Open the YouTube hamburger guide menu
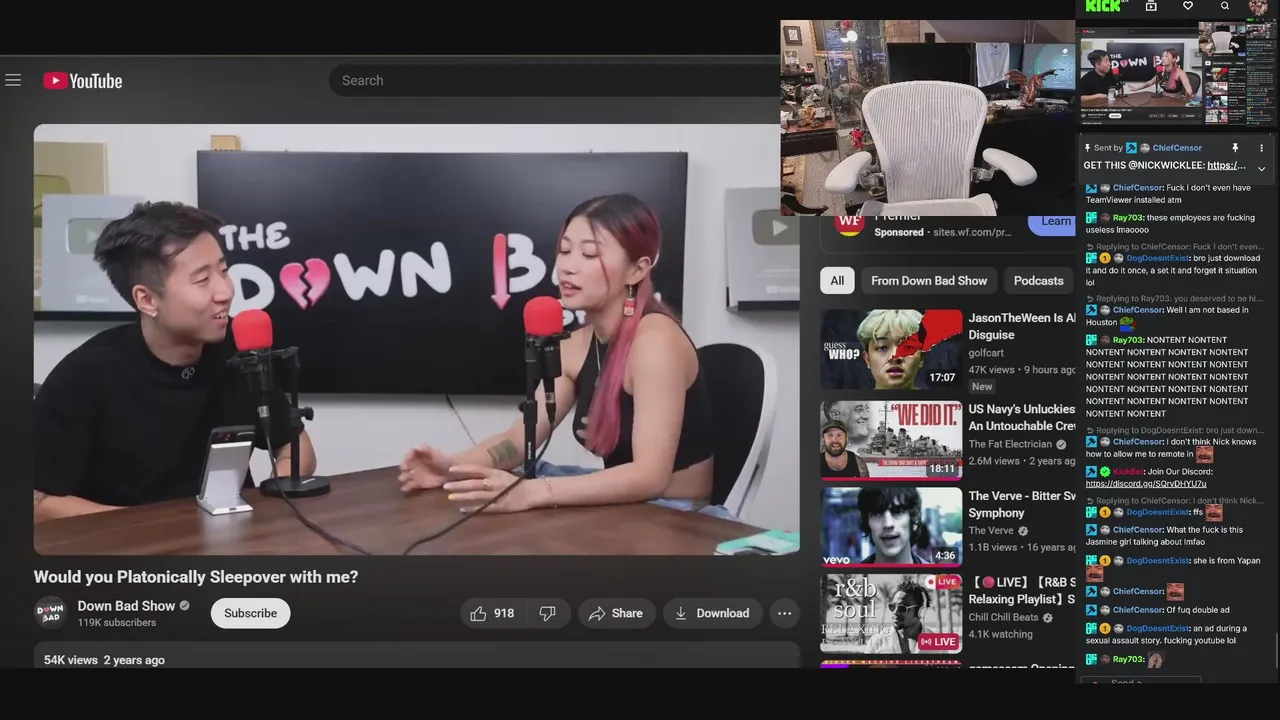 [x=13, y=80]
